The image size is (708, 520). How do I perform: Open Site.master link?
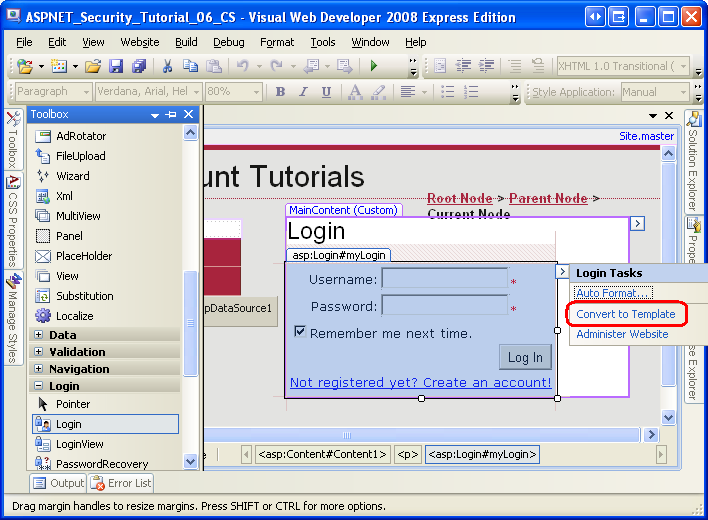click(646, 136)
